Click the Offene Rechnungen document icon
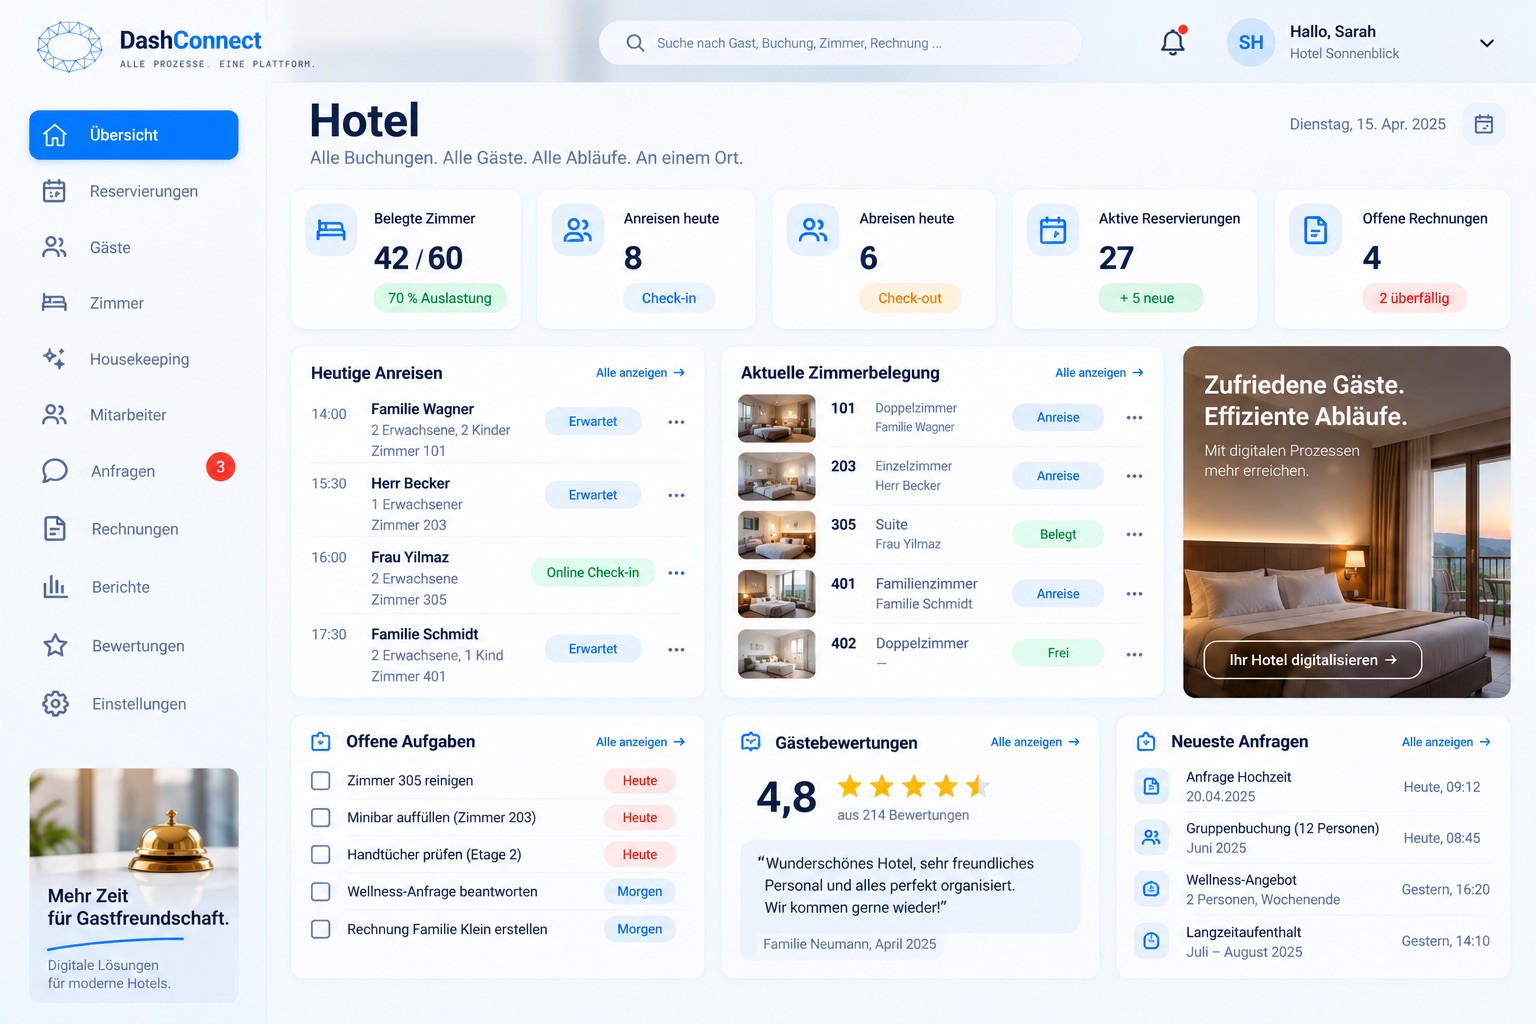1536x1024 pixels. pos(1316,230)
